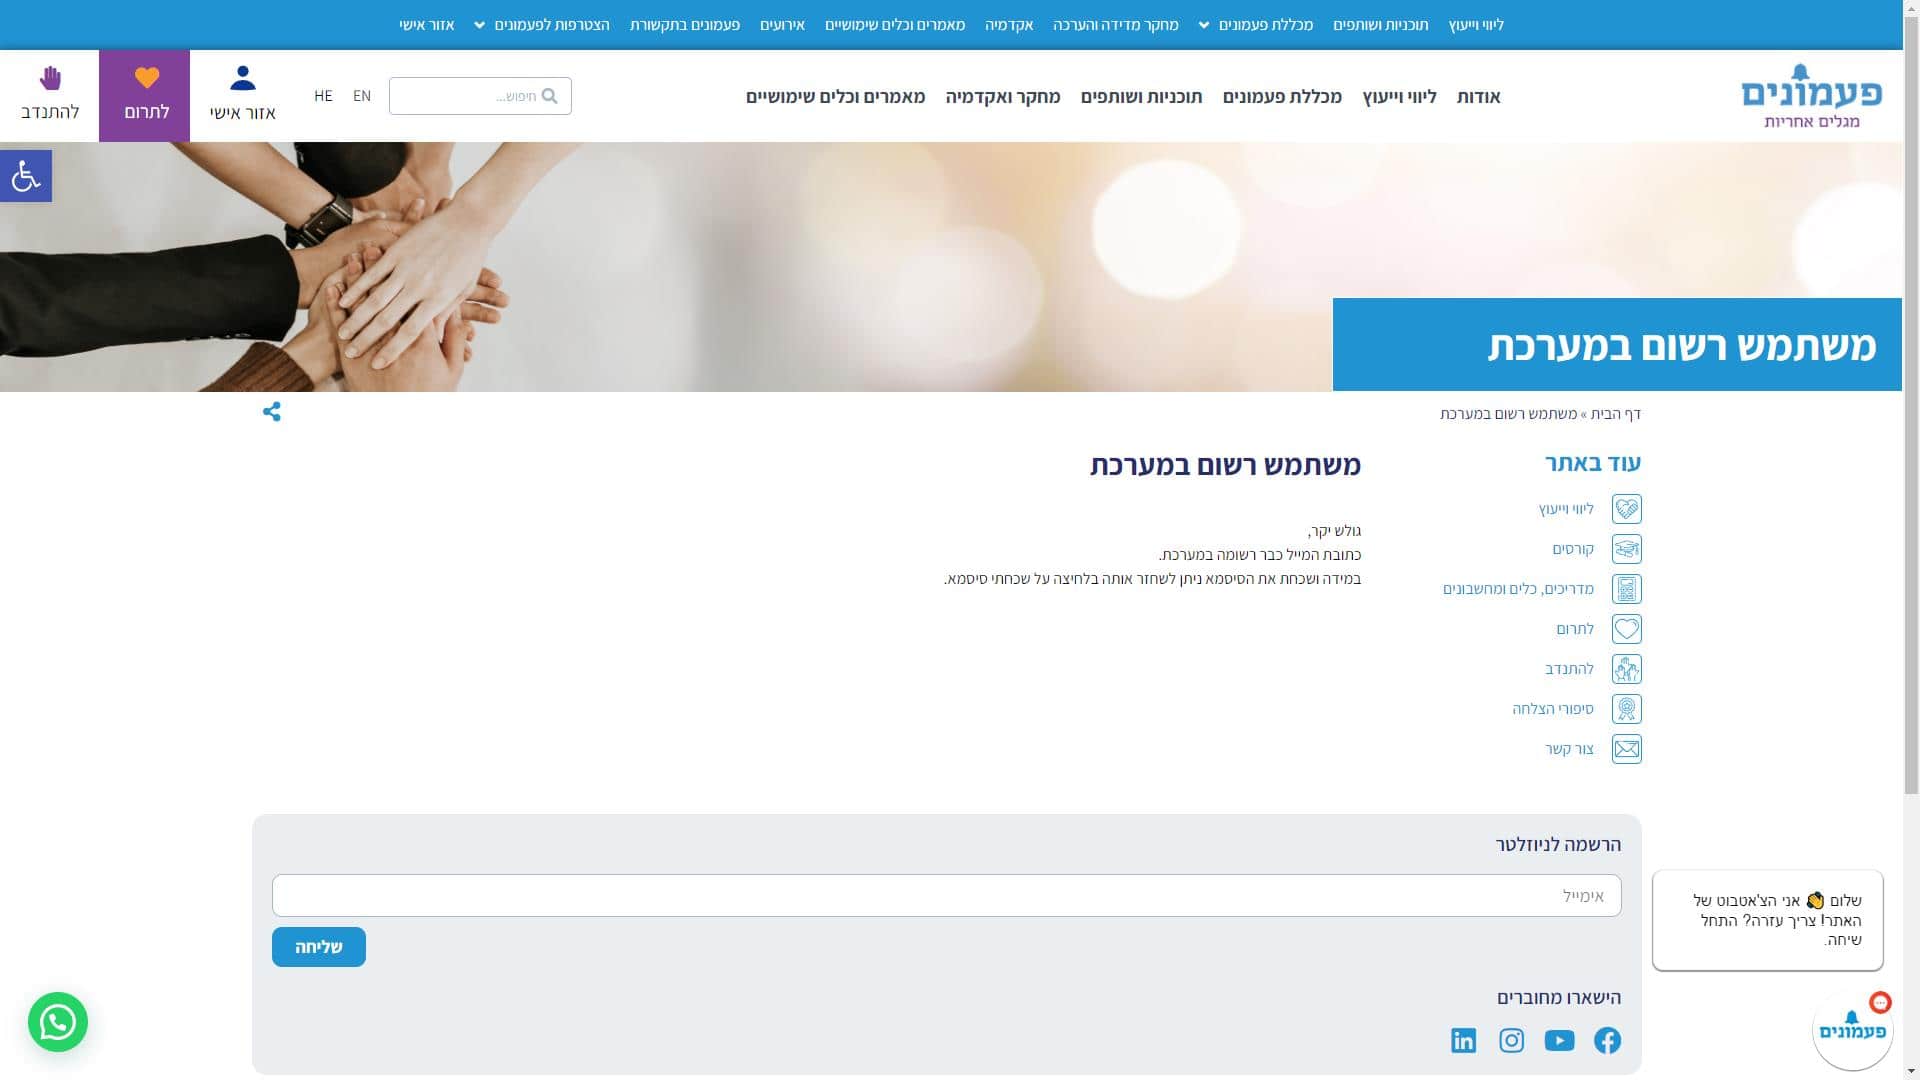
Task: Open the סיפורי הצלחה sidebar link
Action: coord(1552,709)
